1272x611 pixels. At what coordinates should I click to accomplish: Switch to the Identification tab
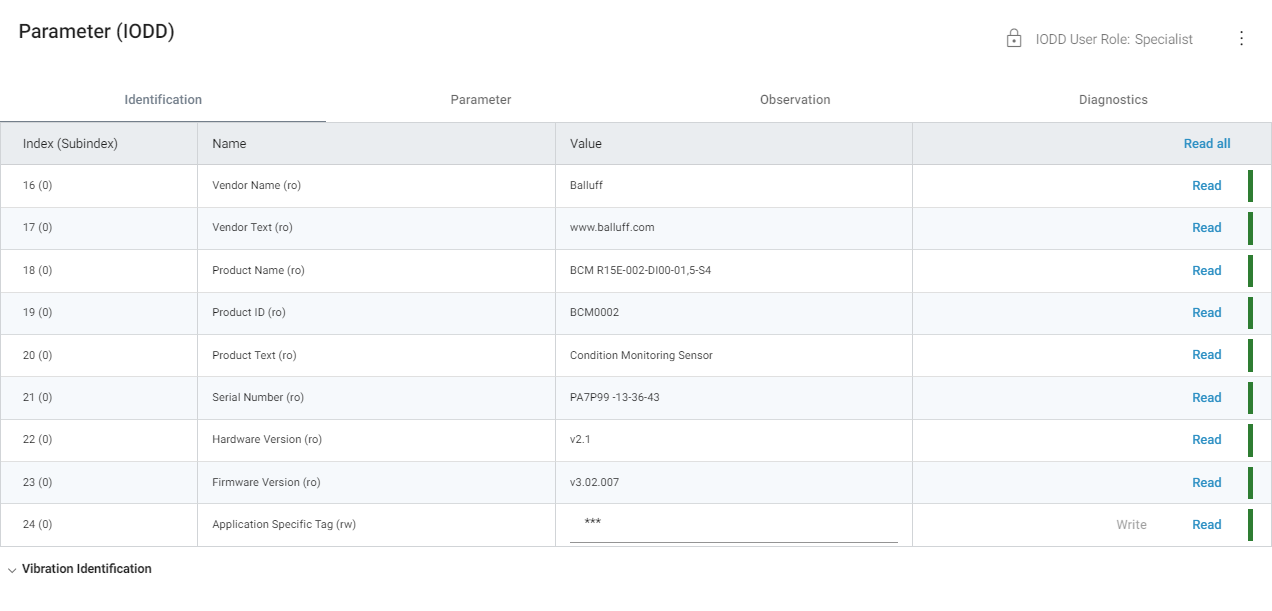click(163, 100)
